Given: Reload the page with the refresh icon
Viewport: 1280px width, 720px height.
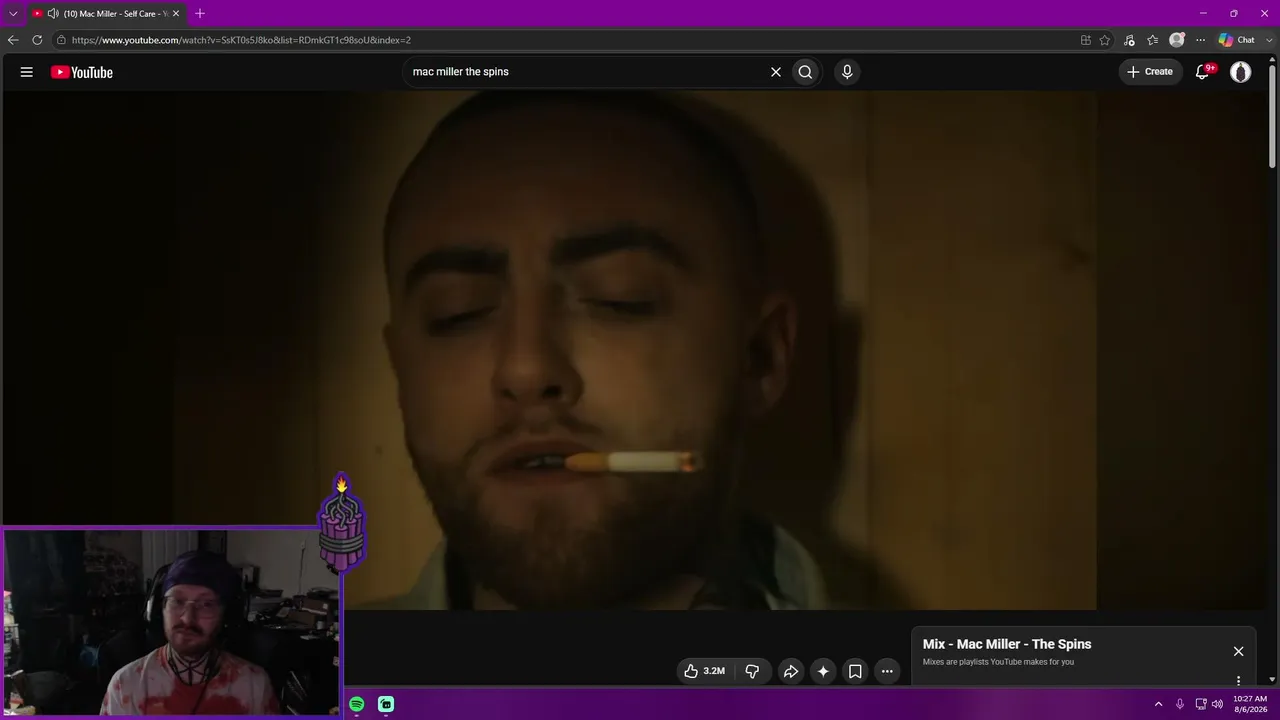Looking at the screenshot, I should click(x=37, y=40).
